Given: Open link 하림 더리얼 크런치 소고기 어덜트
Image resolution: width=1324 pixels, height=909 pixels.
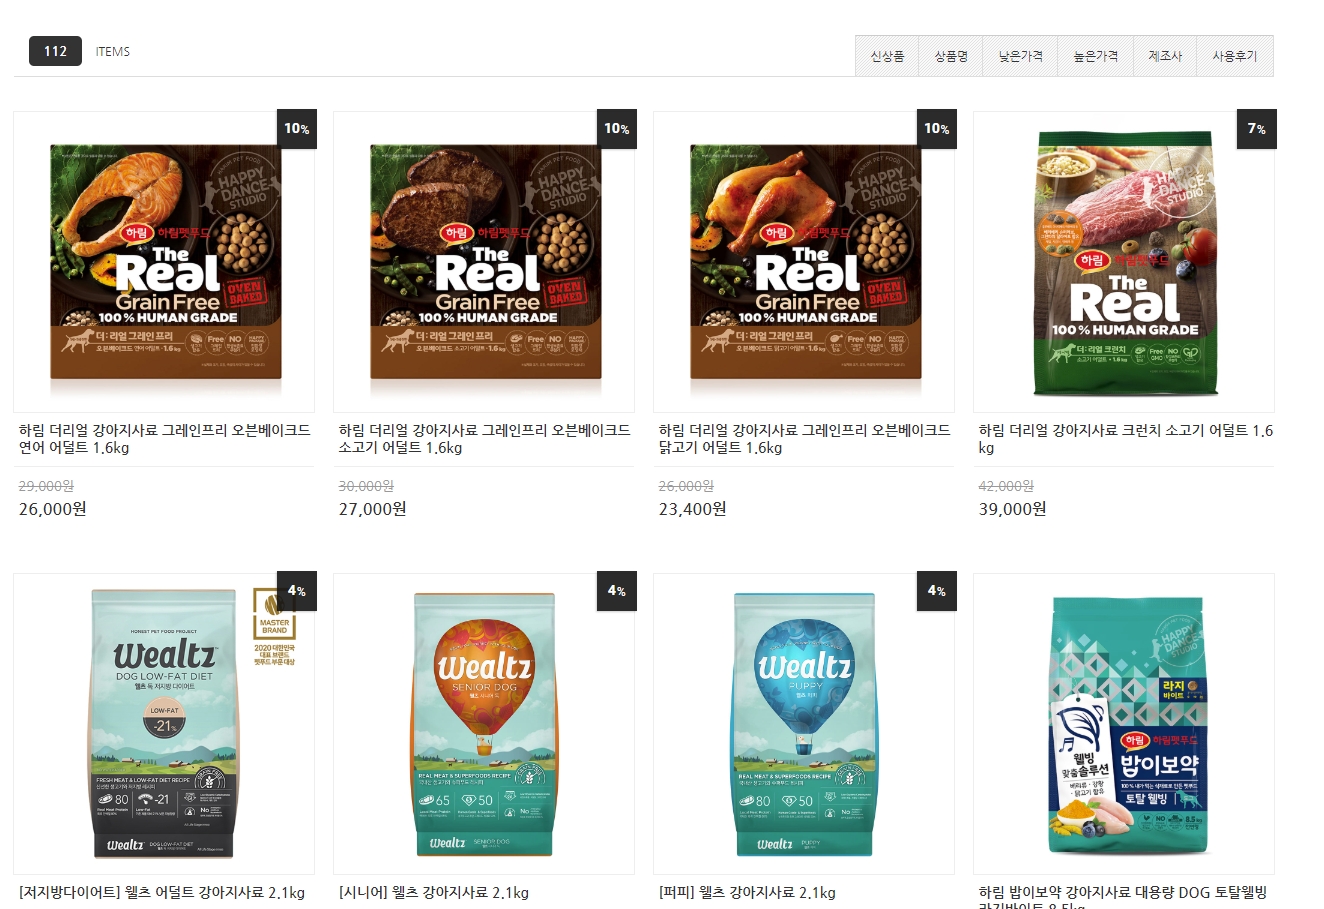Looking at the screenshot, I should click(x=1125, y=439).
